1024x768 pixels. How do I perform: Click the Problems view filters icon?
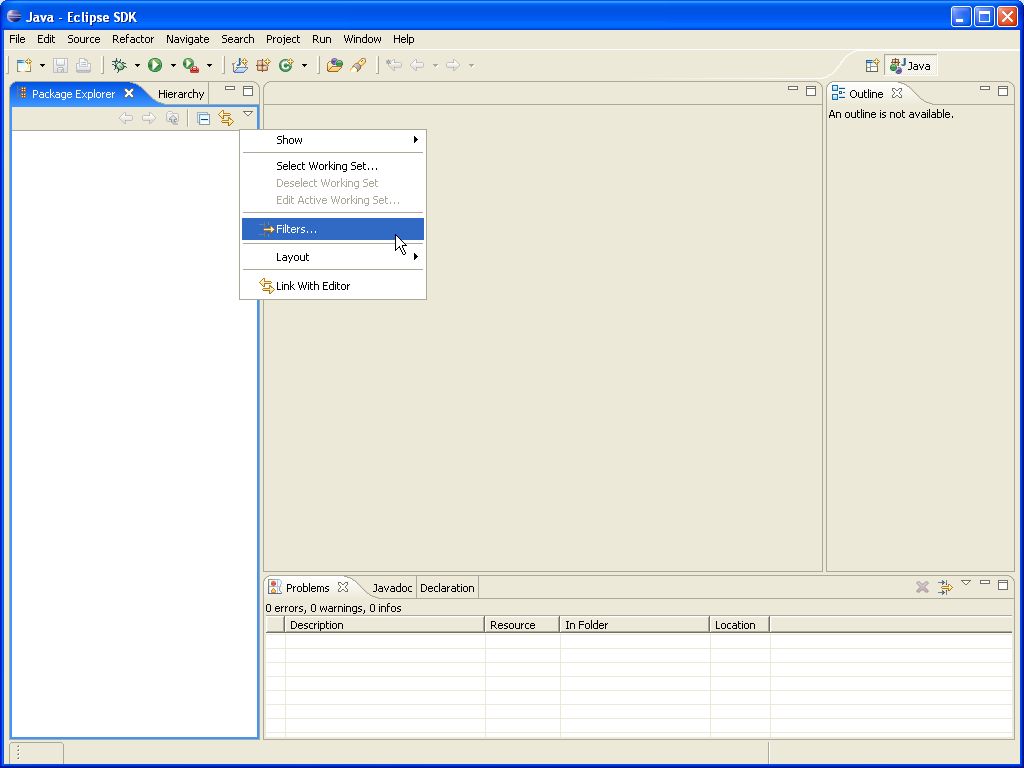(x=945, y=587)
